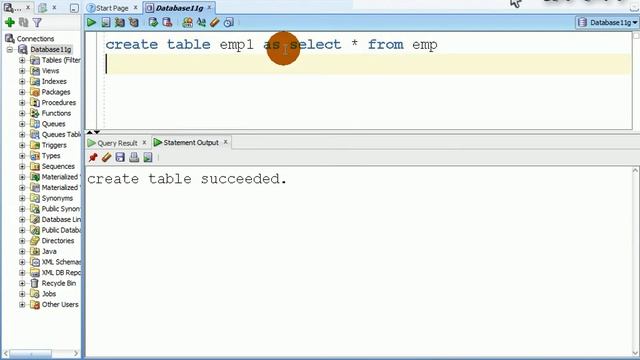Click the Save floppy icon in output toolbar
This screenshot has height=360, width=640.
tap(120, 157)
